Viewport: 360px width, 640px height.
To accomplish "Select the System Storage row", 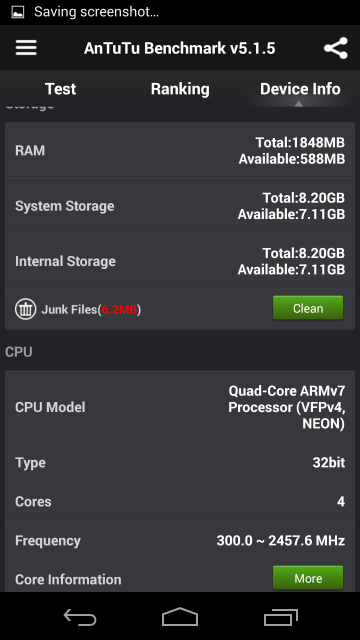I will (x=180, y=205).
